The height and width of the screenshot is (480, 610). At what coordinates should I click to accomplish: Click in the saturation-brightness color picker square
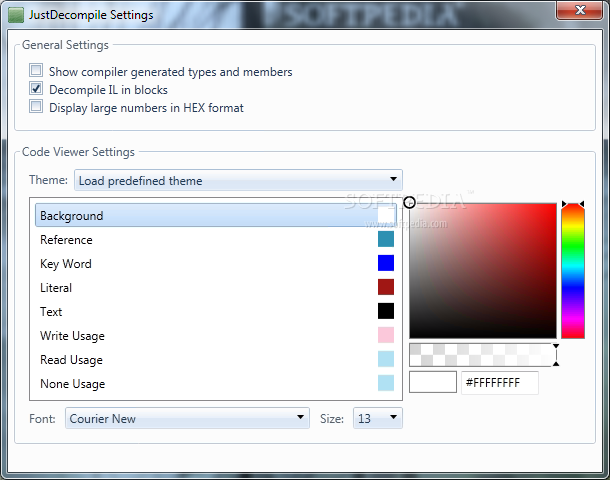click(483, 271)
